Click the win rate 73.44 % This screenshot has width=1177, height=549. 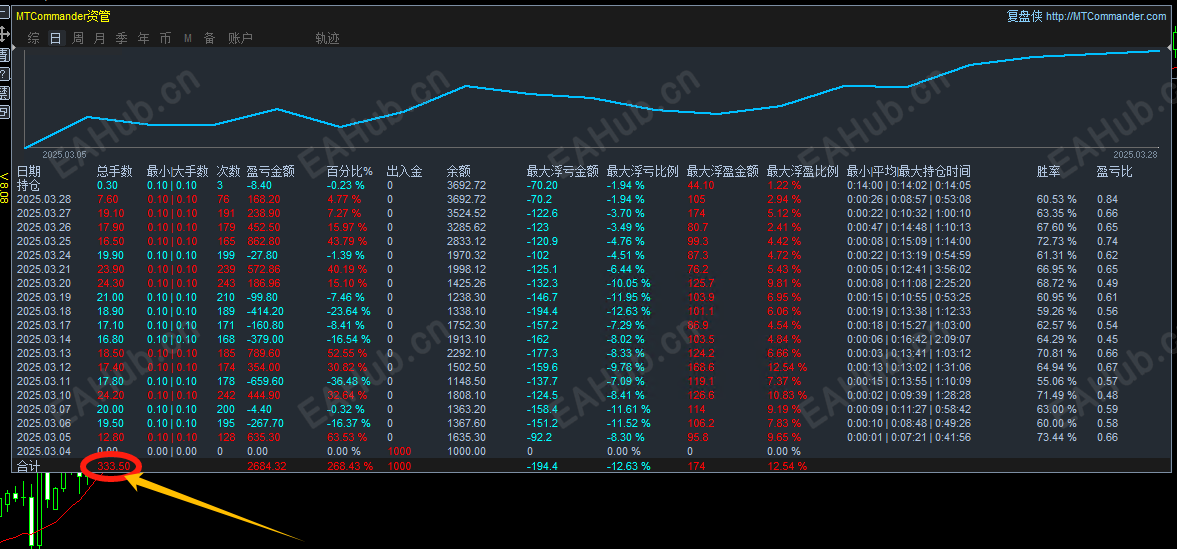tap(1056, 437)
